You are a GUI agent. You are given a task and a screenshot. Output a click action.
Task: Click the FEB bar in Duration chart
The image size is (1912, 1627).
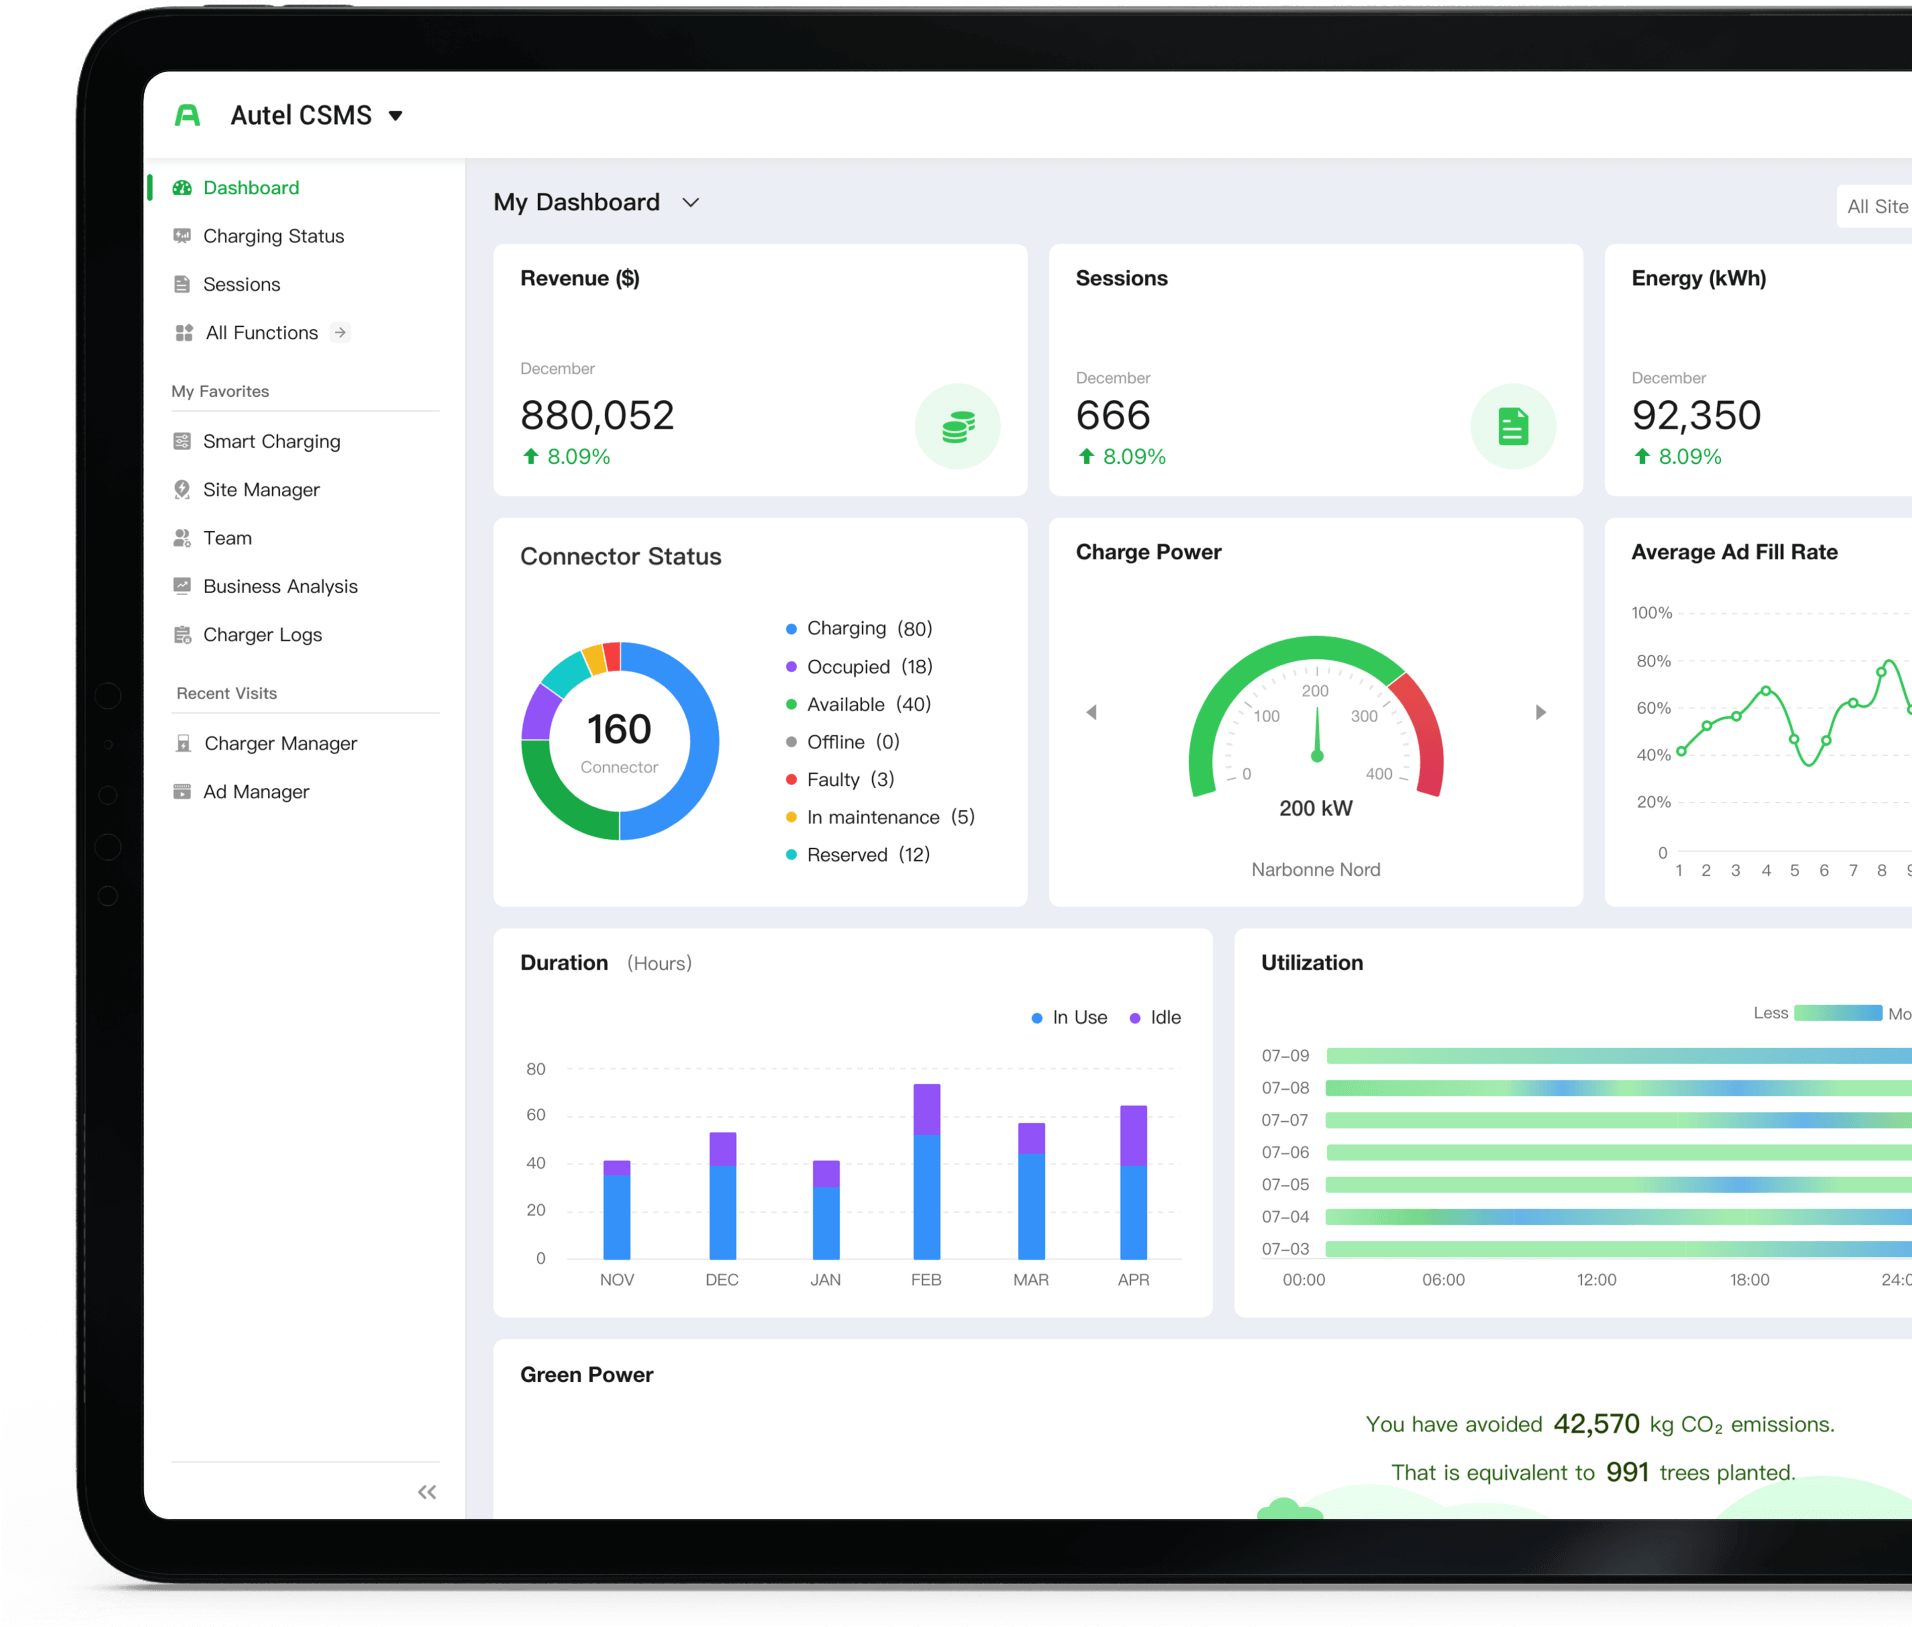tap(926, 1171)
